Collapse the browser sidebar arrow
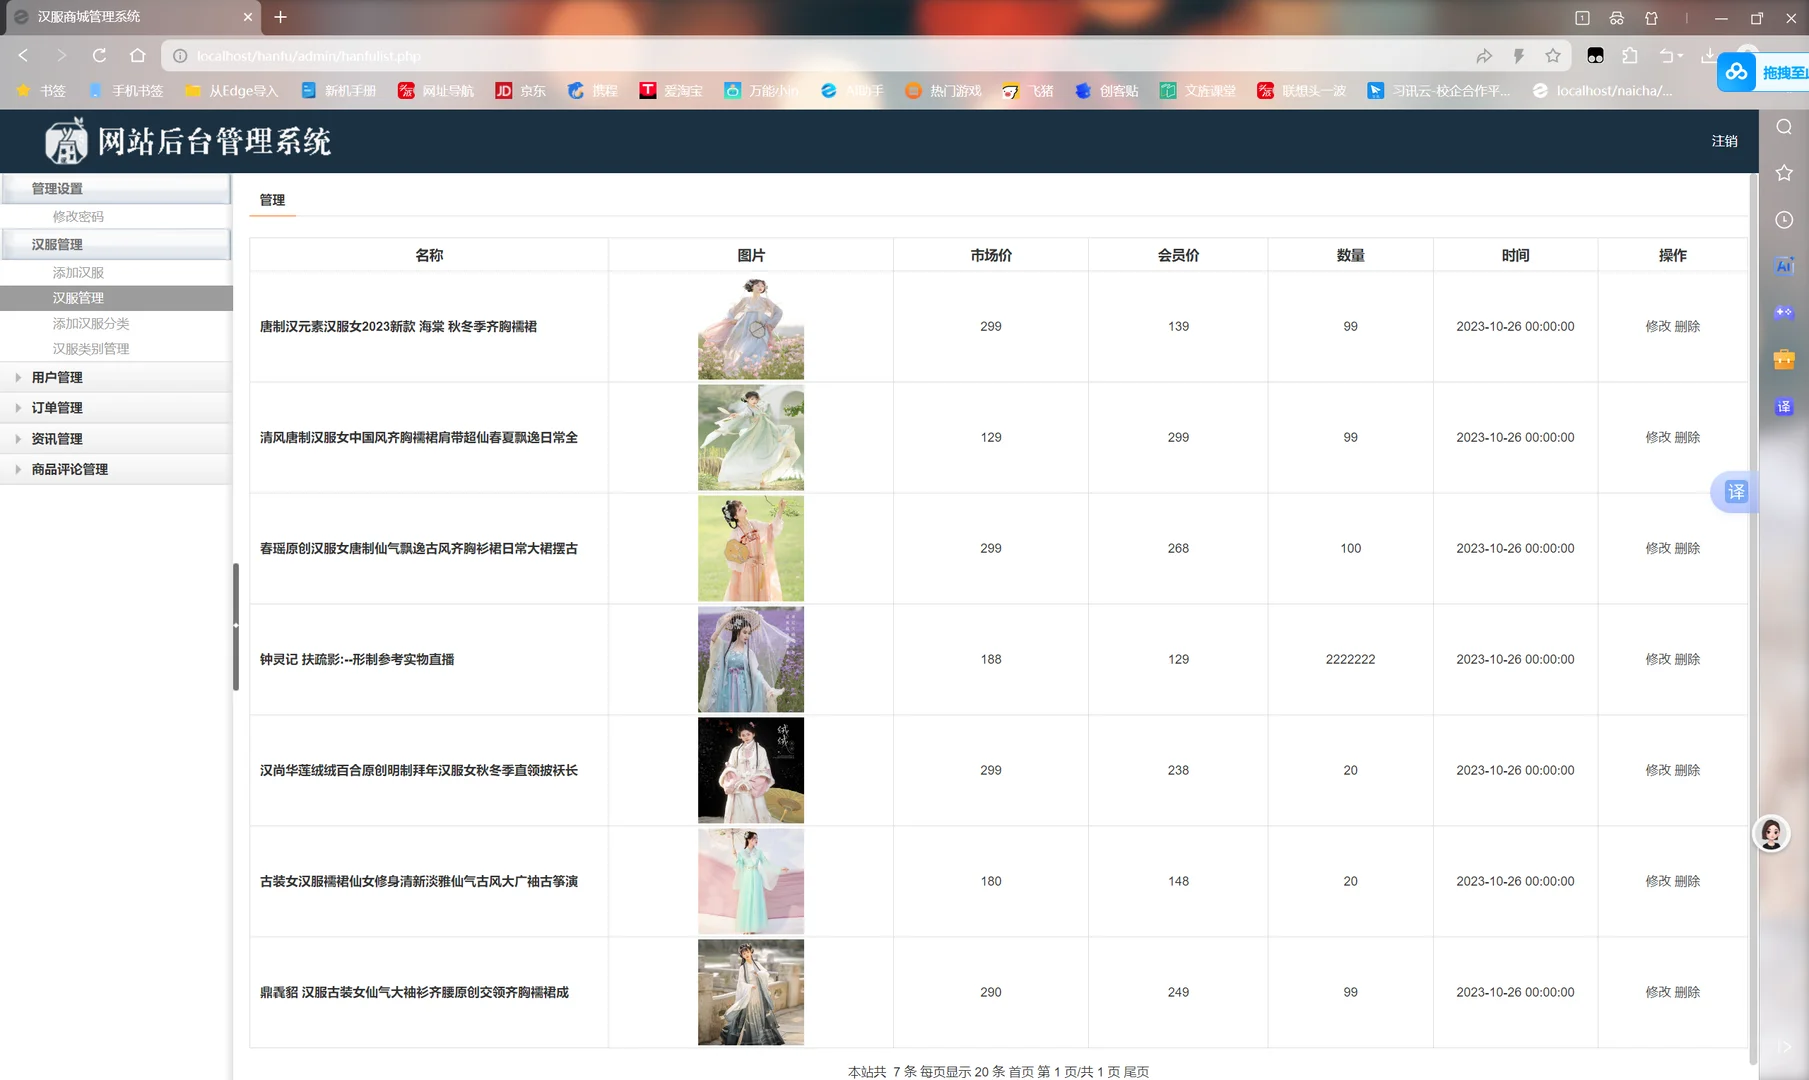The height and width of the screenshot is (1080, 1809). [1784, 1047]
